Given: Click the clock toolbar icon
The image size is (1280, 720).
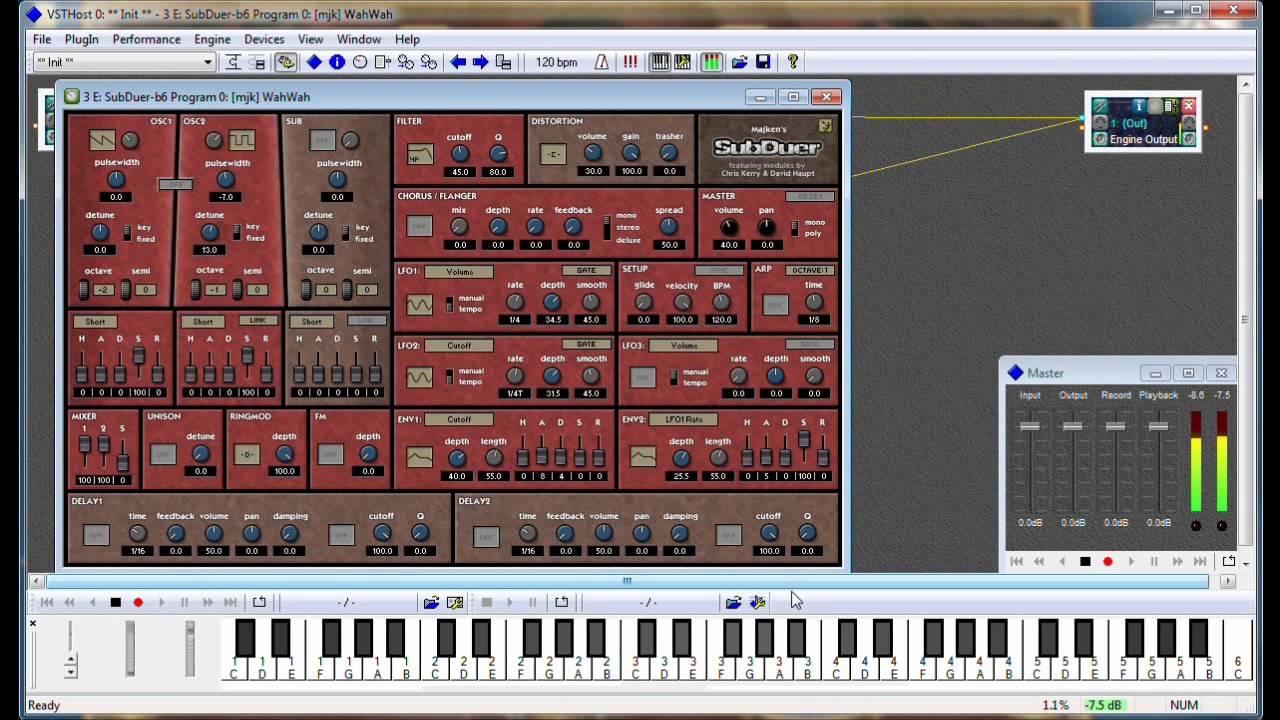Looking at the screenshot, I should [360, 62].
